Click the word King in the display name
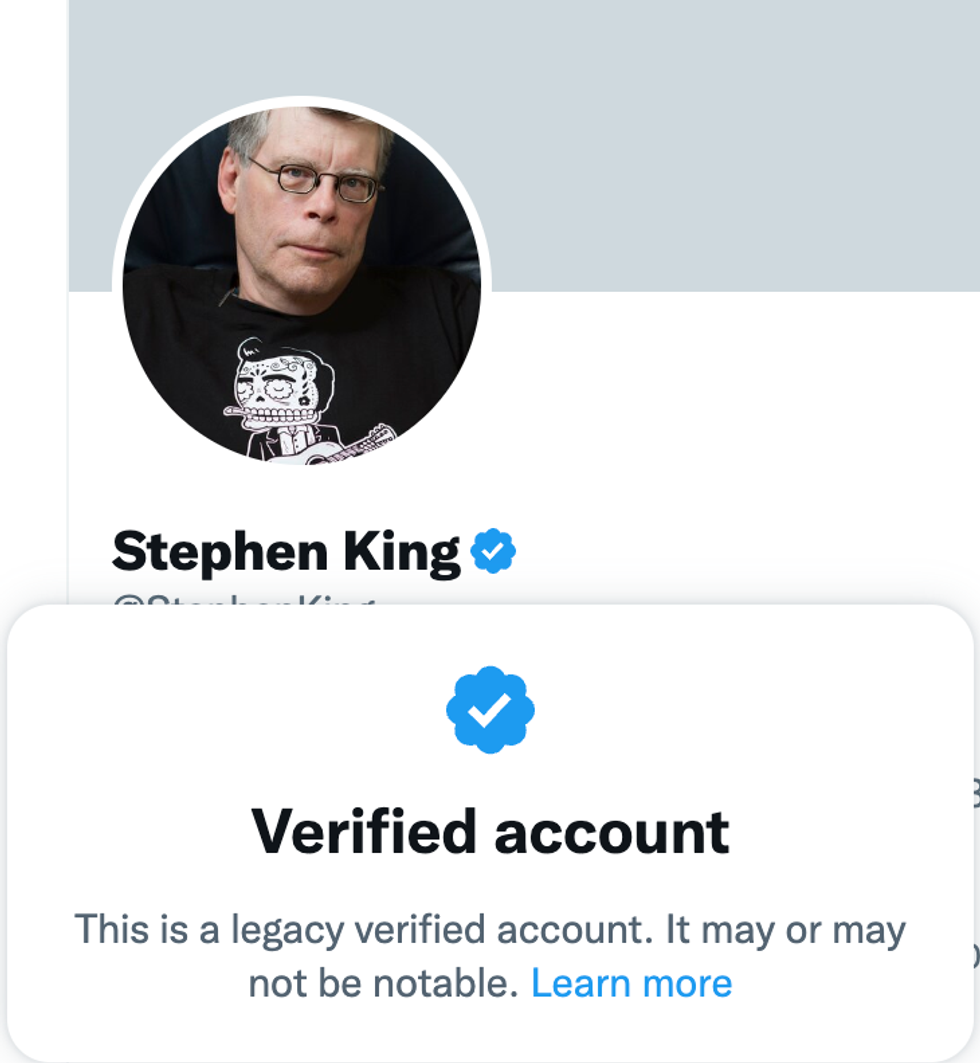The image size is (980, 1063). [x=399, y=552]
